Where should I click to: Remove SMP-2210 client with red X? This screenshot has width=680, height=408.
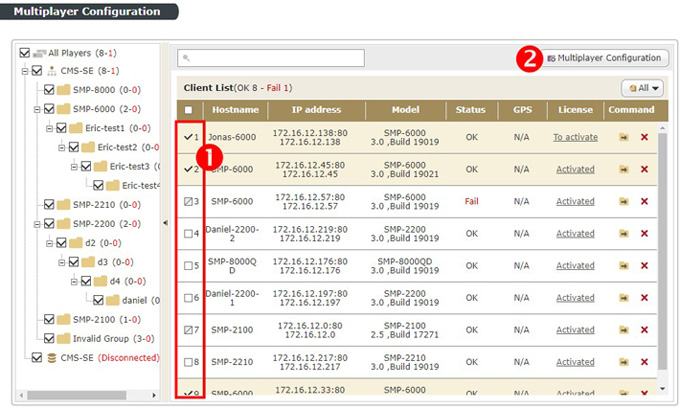644,362
